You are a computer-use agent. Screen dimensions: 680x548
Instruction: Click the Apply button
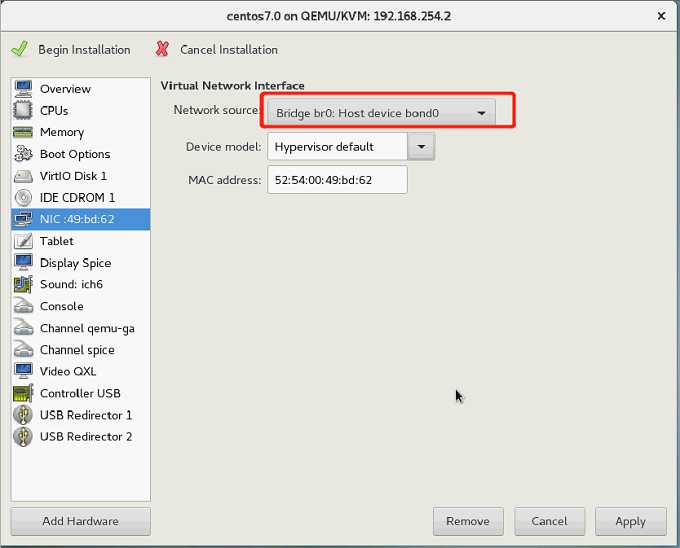pos(631,521)
